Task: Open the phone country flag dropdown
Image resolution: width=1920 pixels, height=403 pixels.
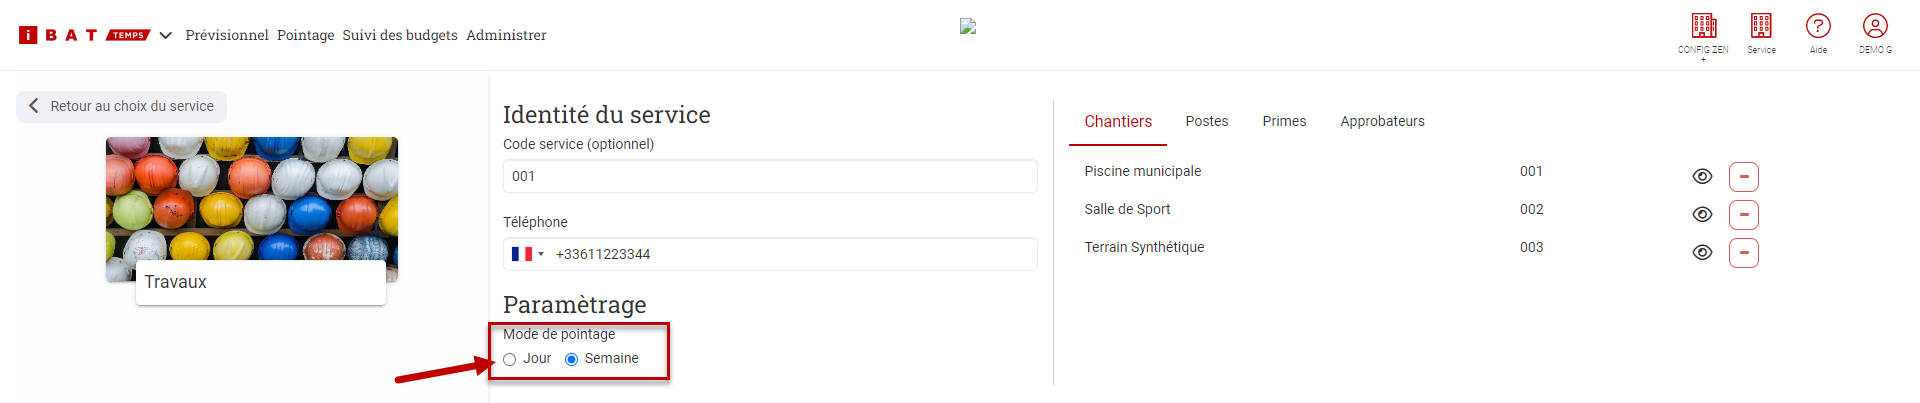Action: (527, 254)
